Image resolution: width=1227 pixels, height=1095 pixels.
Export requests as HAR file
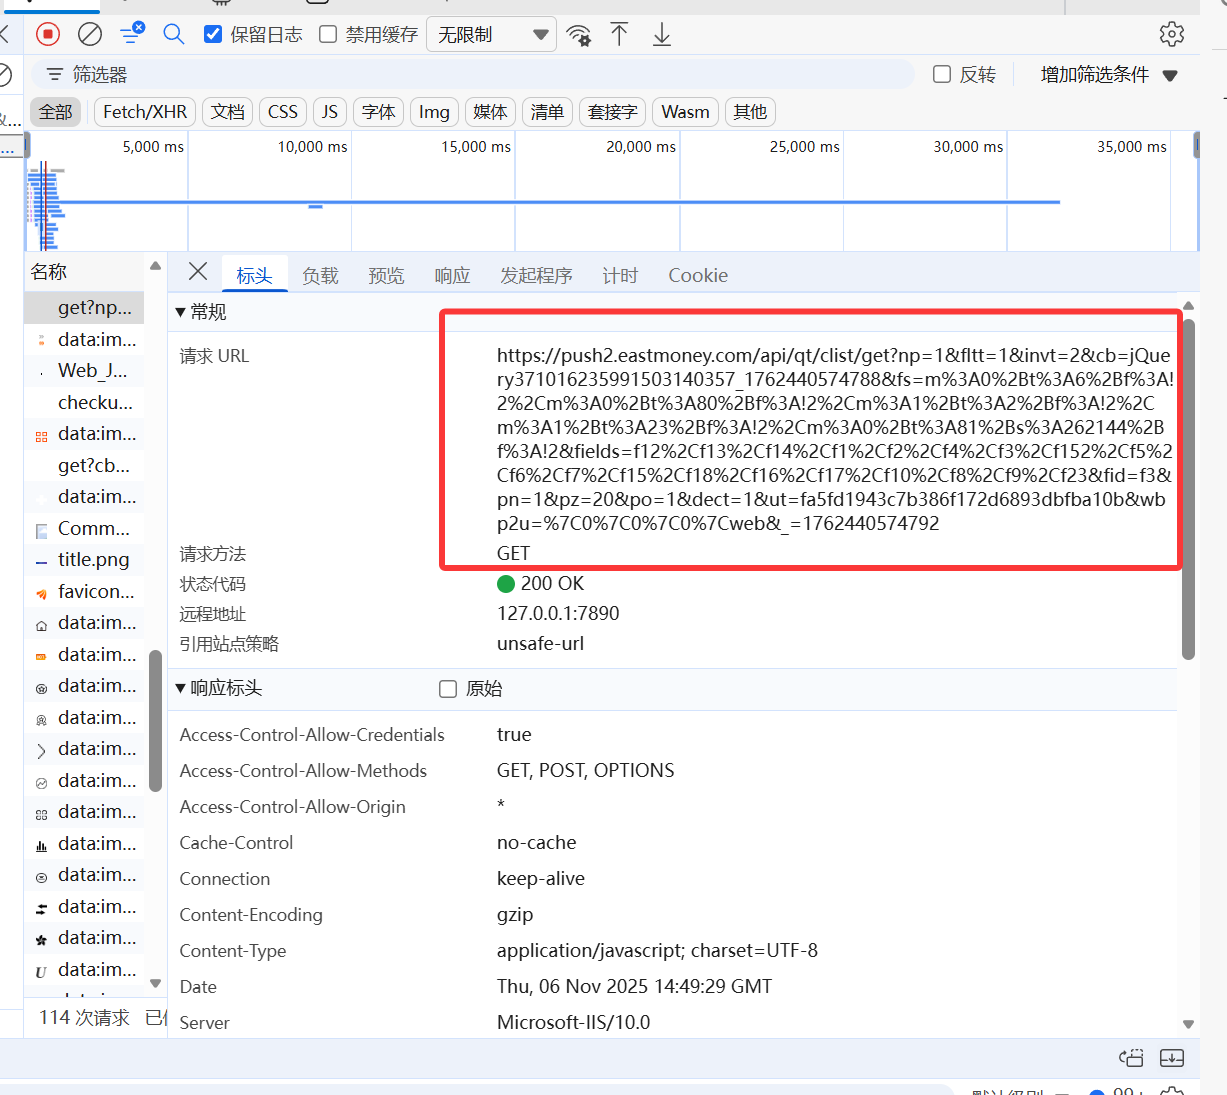[x=661, y=33]
